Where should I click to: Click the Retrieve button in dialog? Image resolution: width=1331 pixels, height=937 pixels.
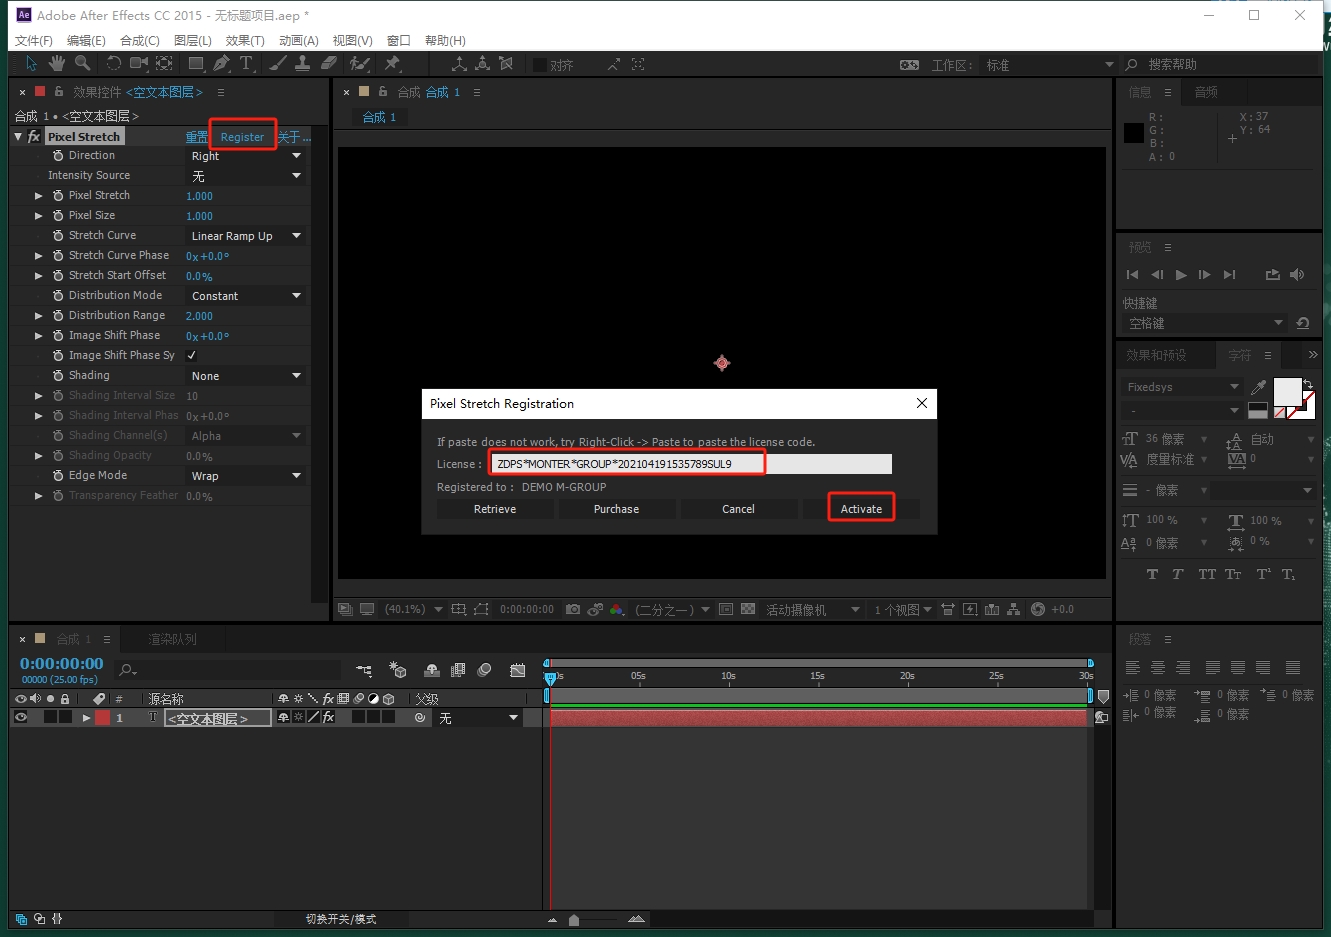tap(495, 509)
